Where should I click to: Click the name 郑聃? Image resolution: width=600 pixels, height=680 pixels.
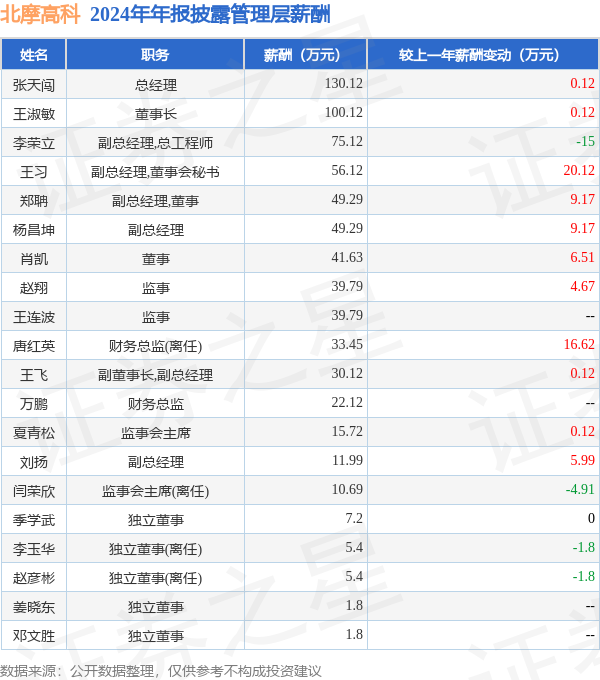pos(34,201)
